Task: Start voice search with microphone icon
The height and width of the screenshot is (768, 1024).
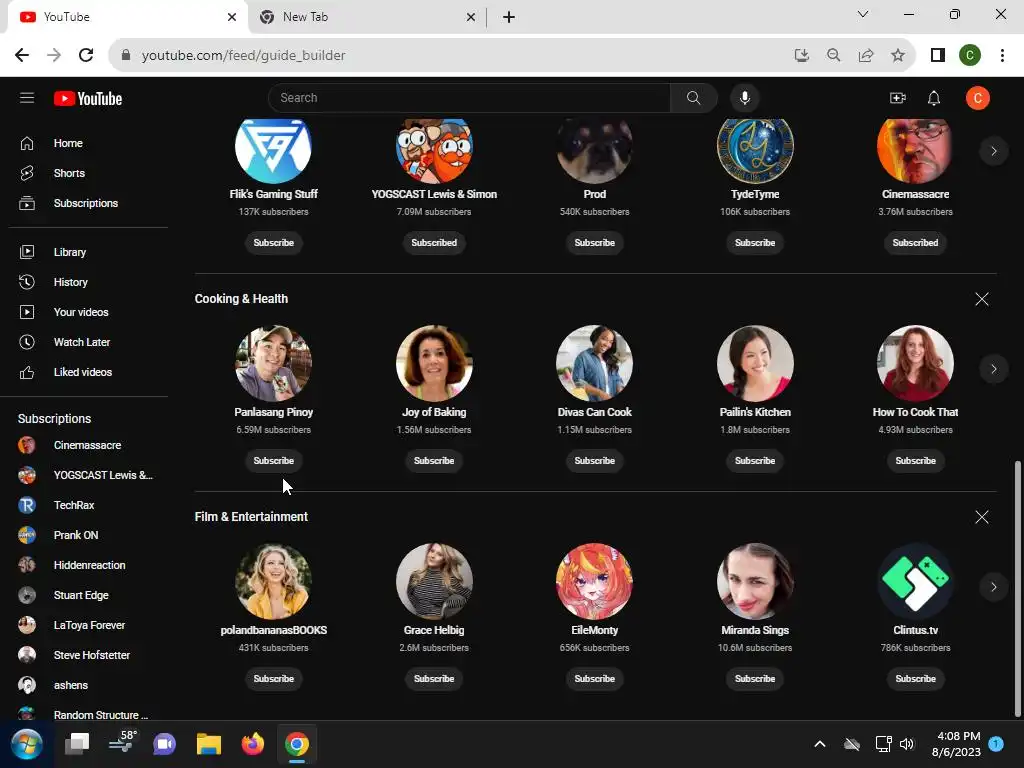Action: (744, 98)
